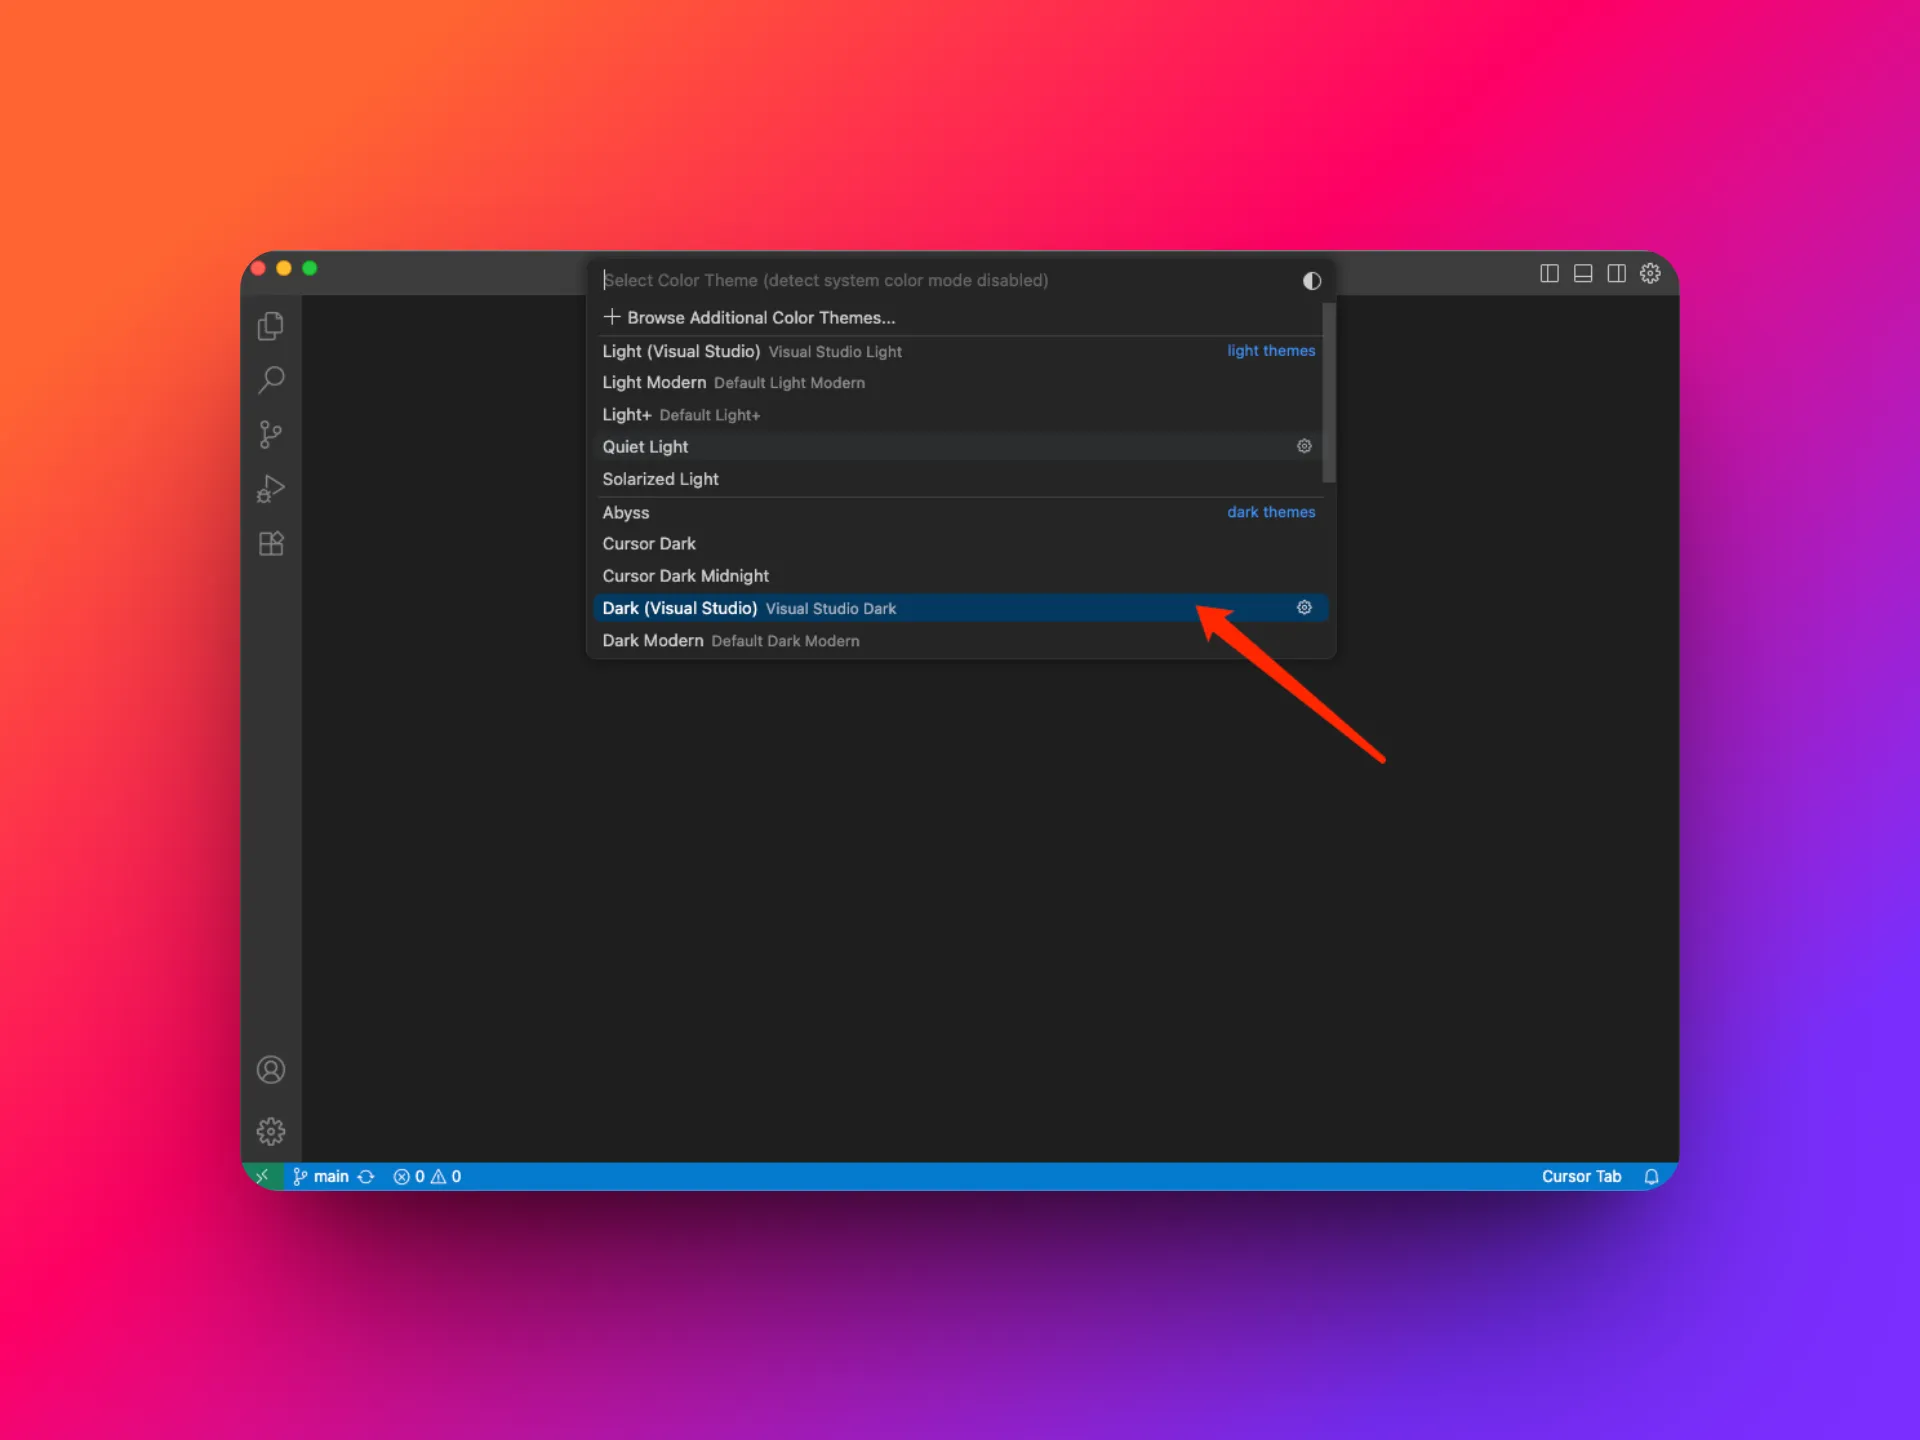
Task: Open Manage gear in activity bar
Action: 271,1131
